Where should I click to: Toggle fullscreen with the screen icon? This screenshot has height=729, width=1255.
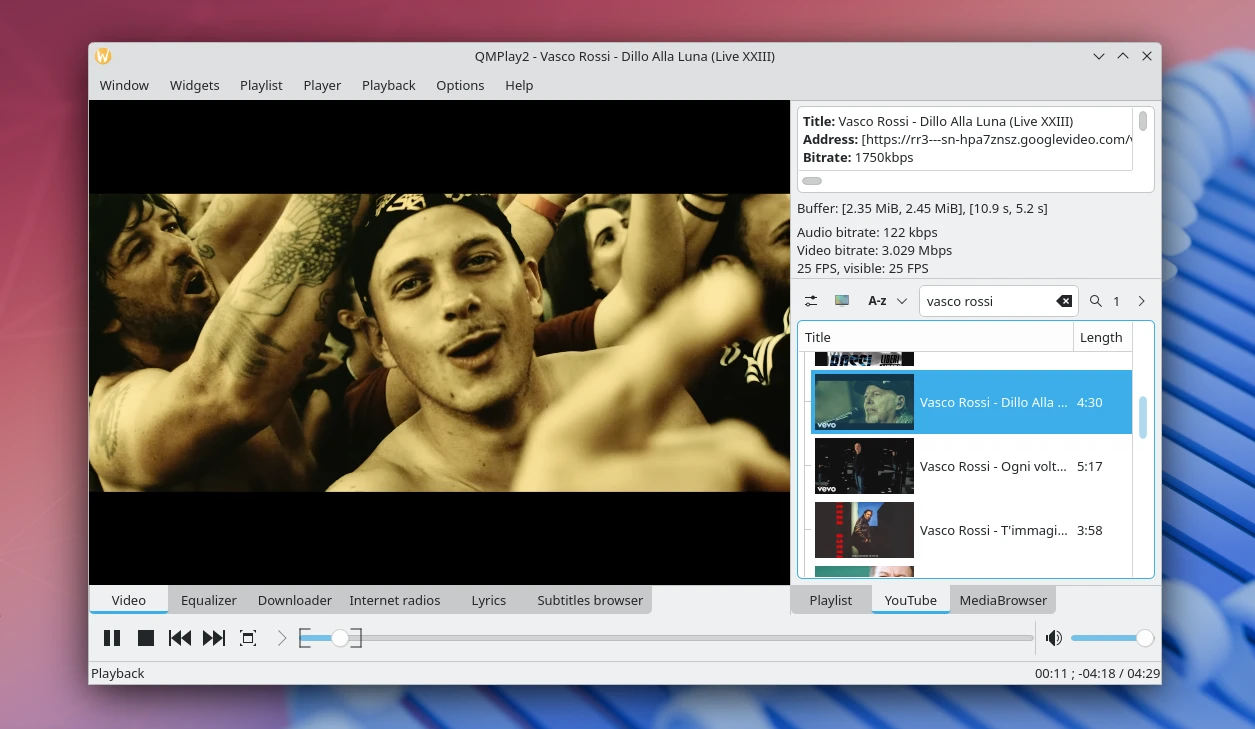point(247,637)
